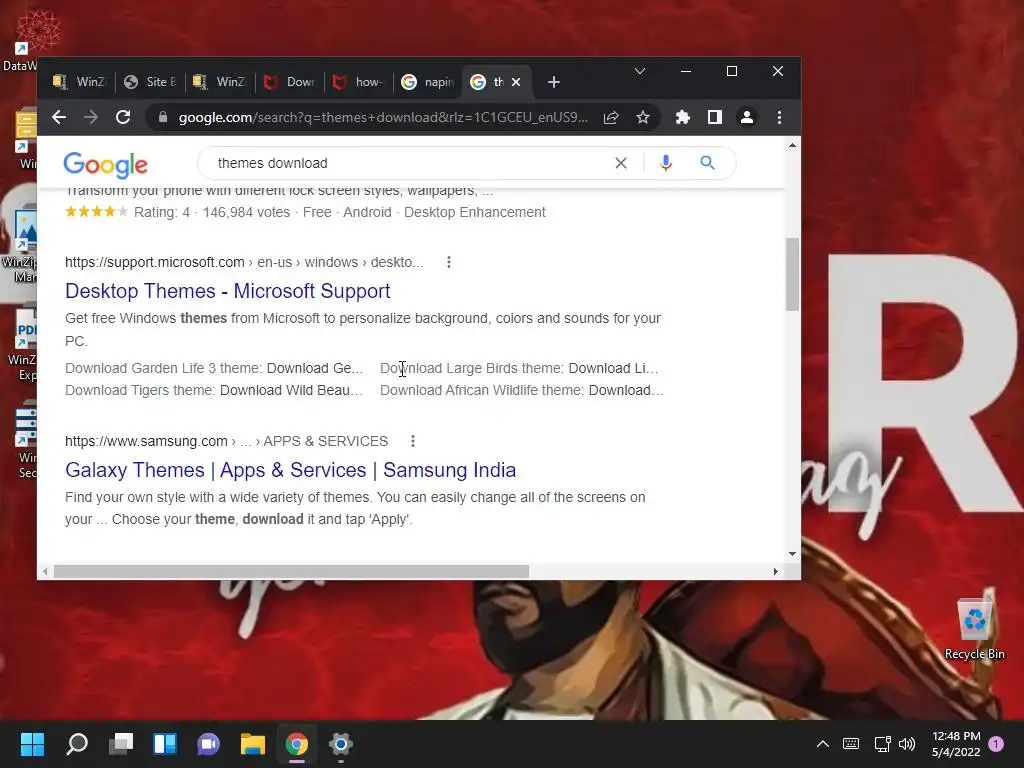Image resolution: width=1024 pixels, height=768 pixels.
Task: Open Task View on the taskbar
Action: point(121,744)
